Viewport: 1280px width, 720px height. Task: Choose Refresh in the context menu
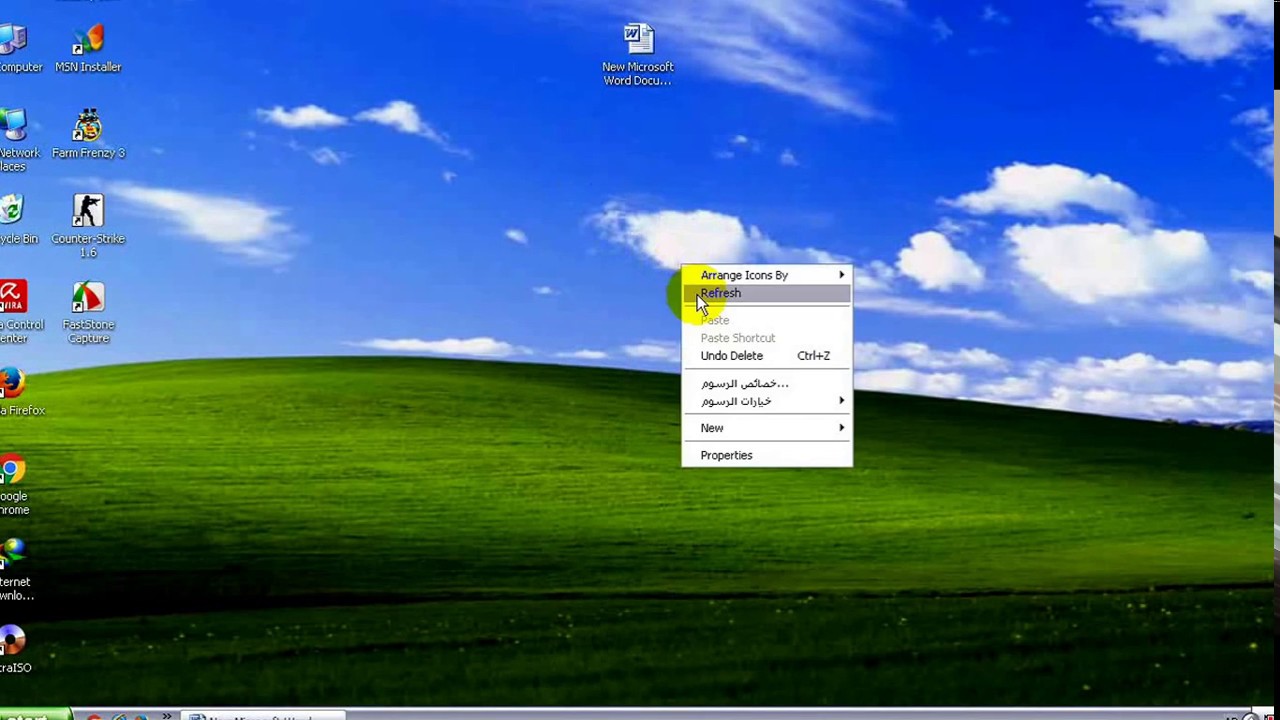(x=767, y=293)
